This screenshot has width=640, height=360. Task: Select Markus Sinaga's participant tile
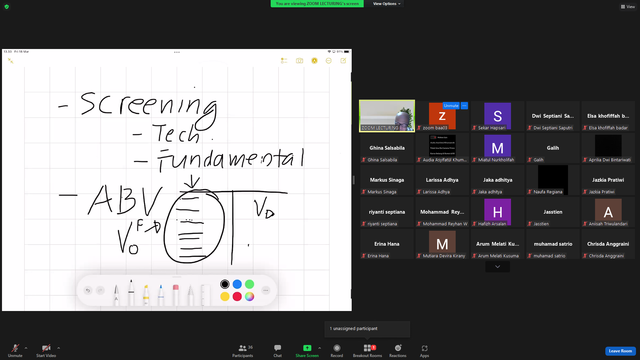click(x=387, y=180)
